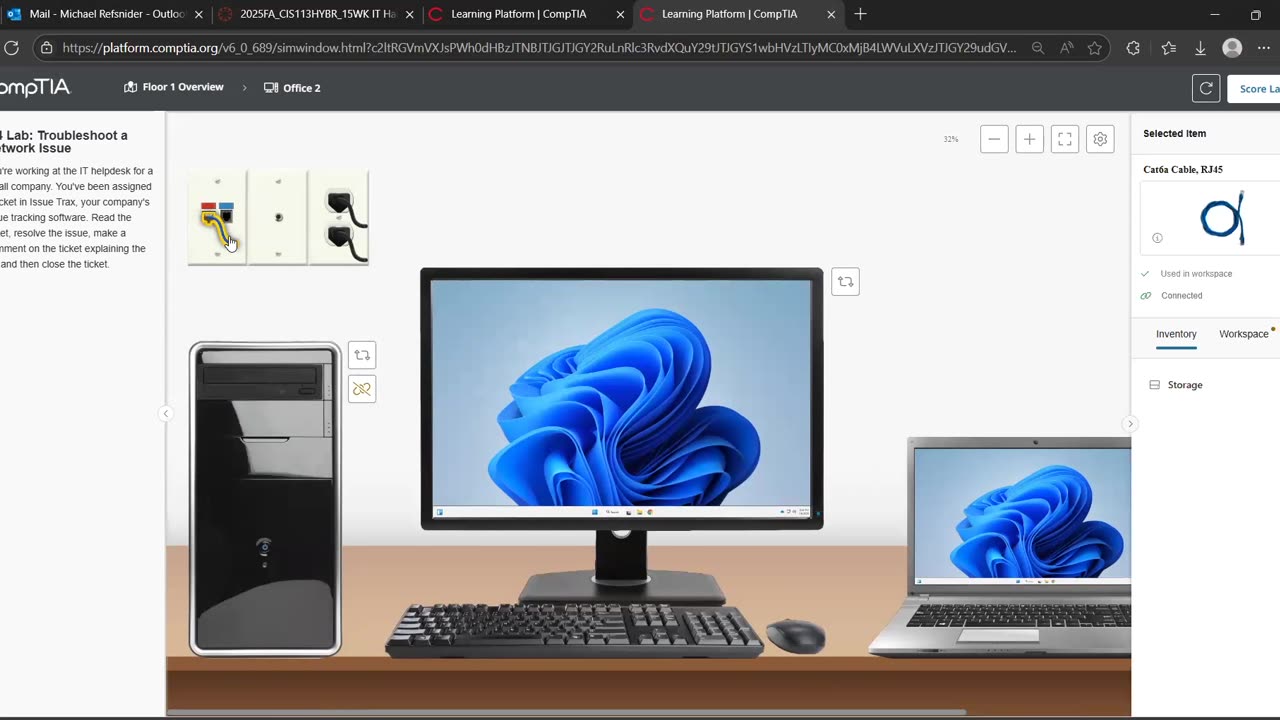Open the browser Downloads icon

pos(1201,48)
